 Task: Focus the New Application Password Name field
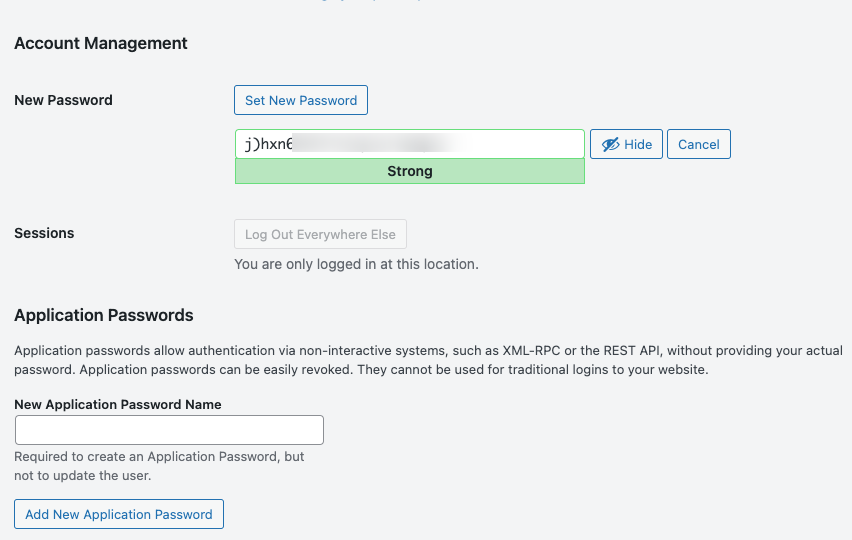169,430
